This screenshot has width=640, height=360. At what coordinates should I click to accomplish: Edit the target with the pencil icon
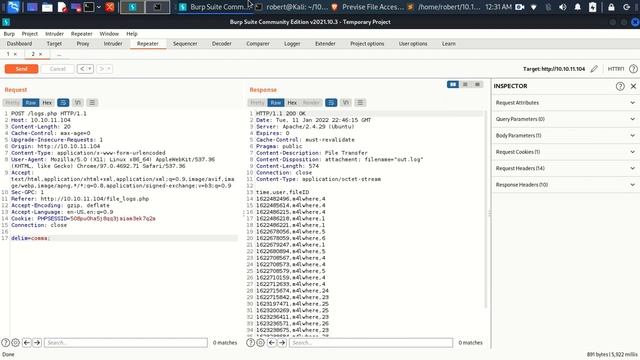[594, 69]
